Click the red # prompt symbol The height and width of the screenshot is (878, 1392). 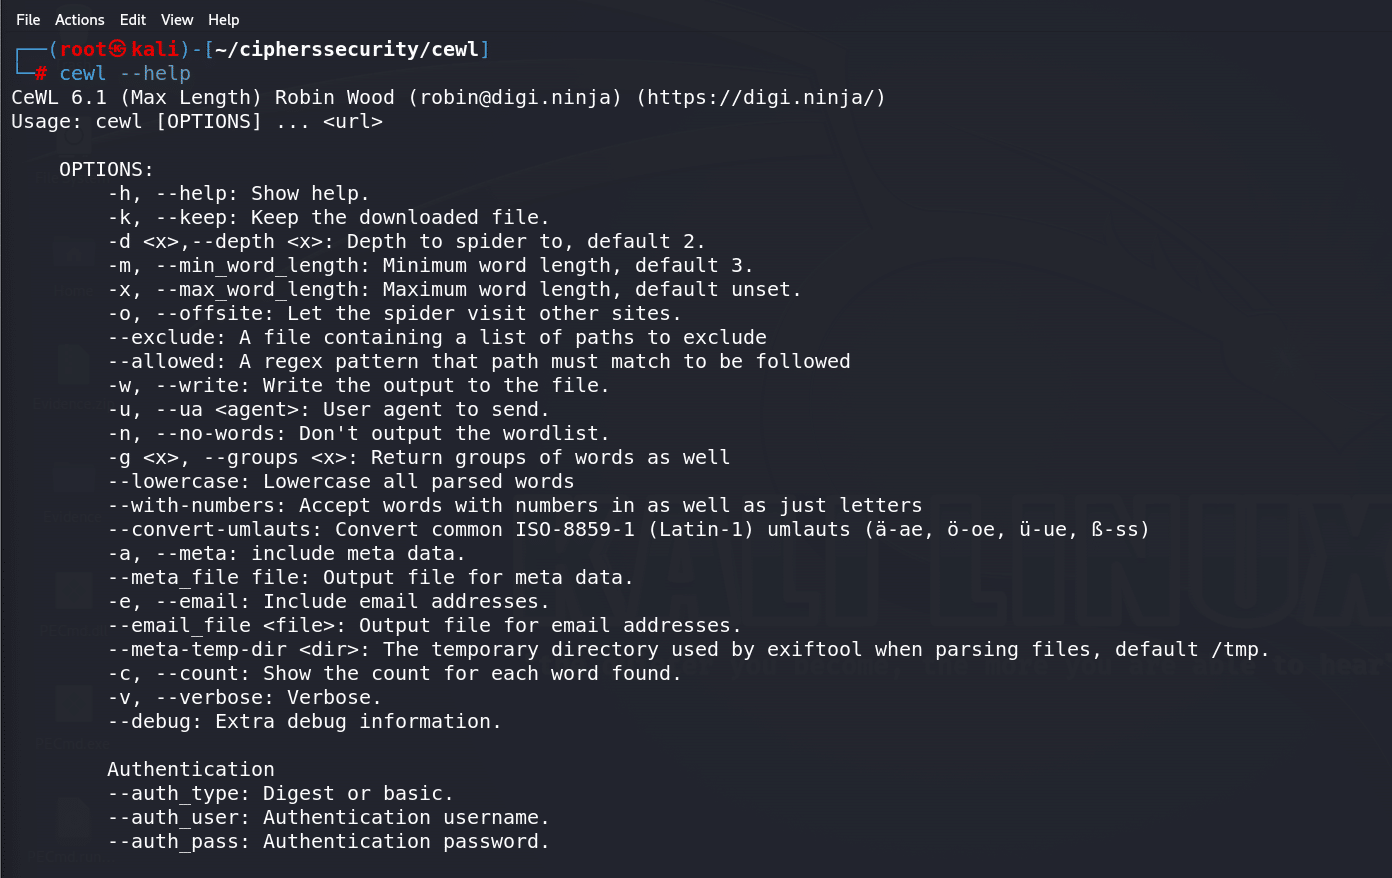point(41,73)
